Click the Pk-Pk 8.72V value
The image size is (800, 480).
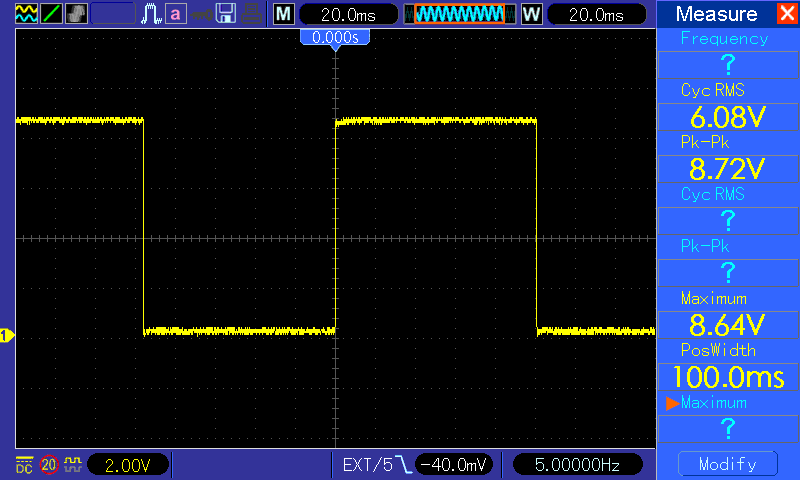click(728, 169)
